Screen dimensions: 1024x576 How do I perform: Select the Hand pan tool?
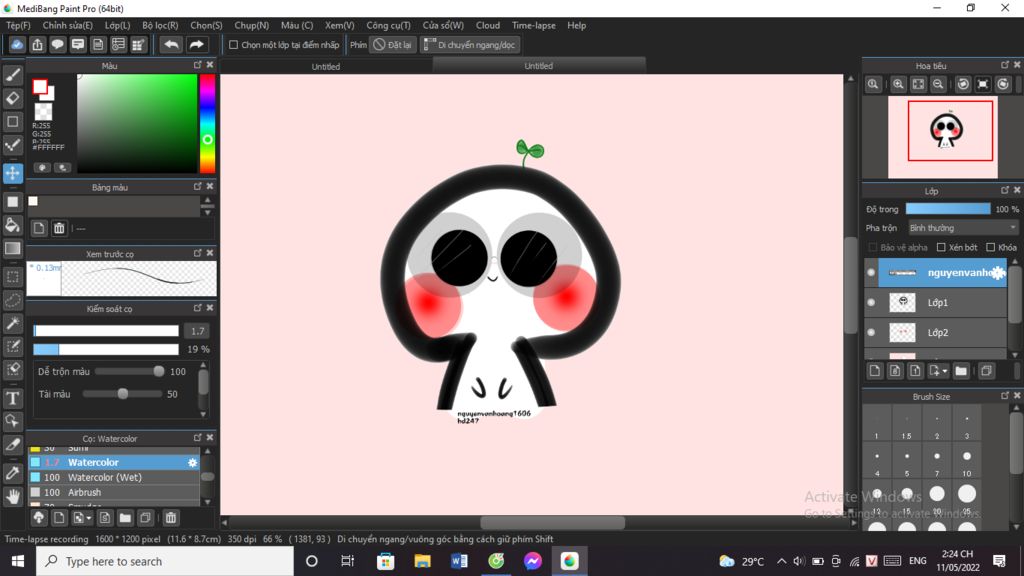[12, 497]
